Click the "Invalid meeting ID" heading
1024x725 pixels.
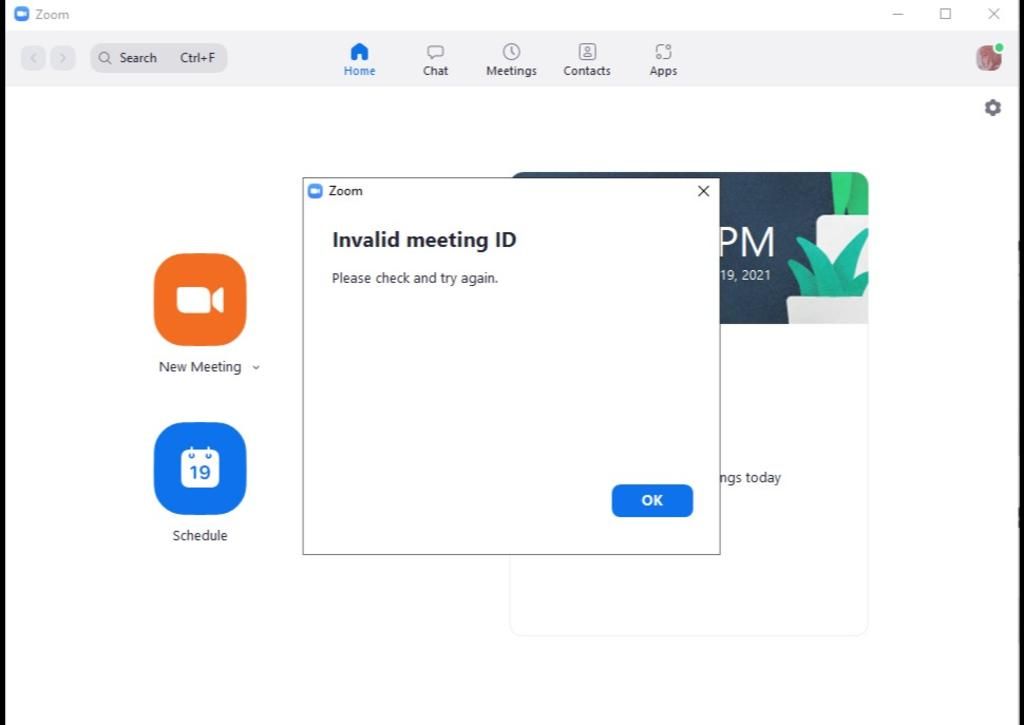pyautogui.click(x=424, y=240)
